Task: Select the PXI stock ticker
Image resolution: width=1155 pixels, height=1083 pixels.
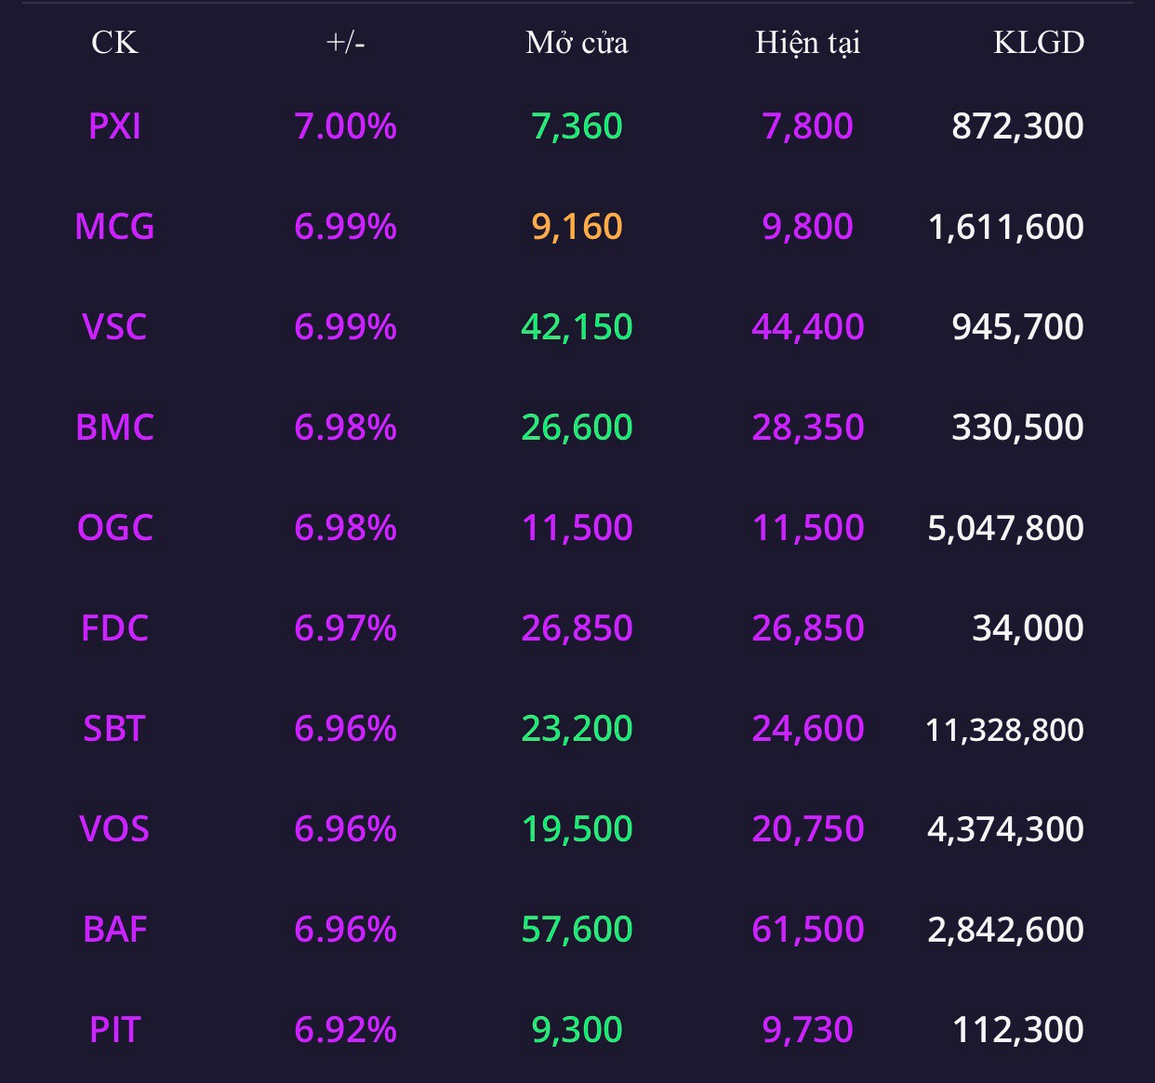Action: coord(114,126)
